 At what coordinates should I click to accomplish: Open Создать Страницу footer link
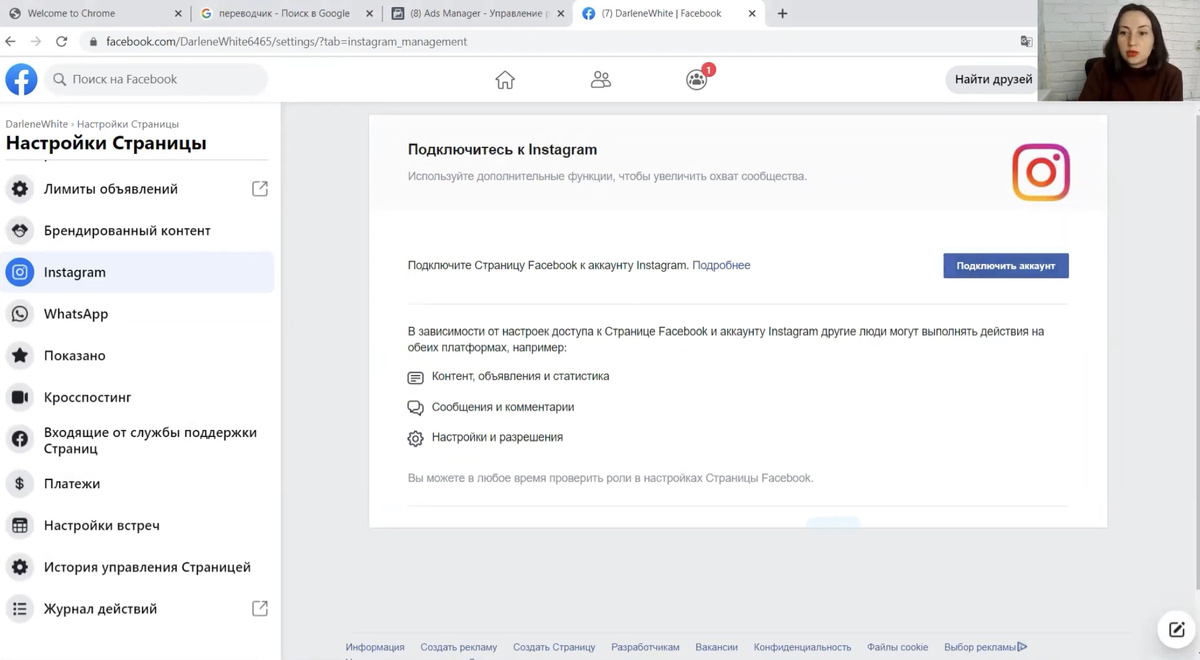click(554, 647)
